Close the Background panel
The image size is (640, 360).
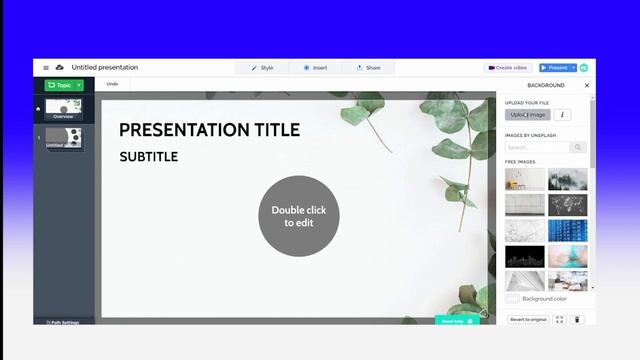pos(587,85)
